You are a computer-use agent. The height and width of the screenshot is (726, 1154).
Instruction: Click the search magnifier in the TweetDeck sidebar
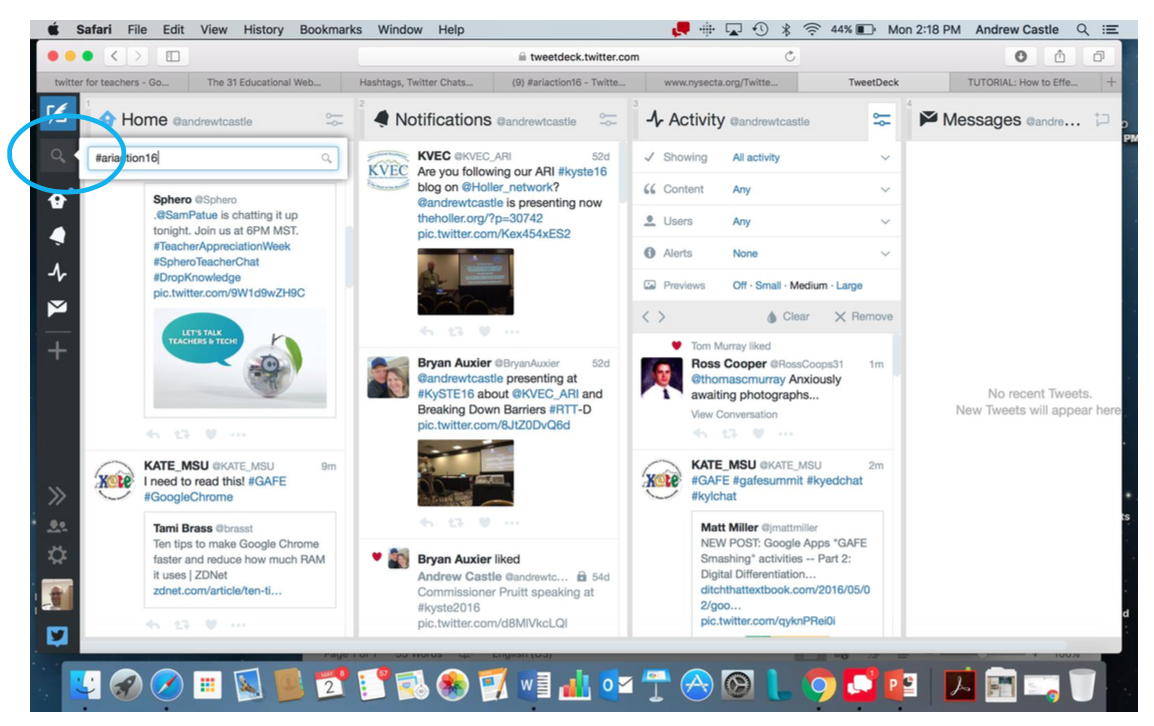tap(57, 156)
